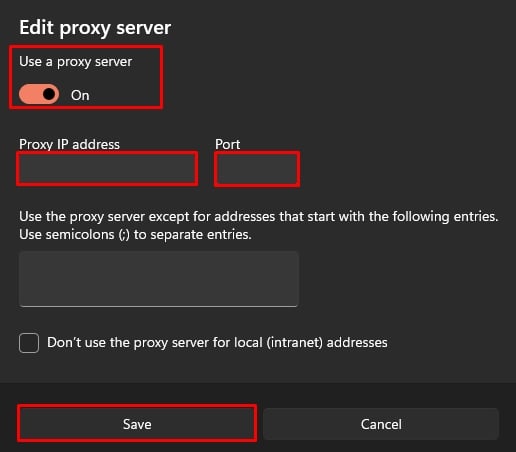
Task: Click the local (intranet) addresses checkbox label
Action: click(217, 343)
